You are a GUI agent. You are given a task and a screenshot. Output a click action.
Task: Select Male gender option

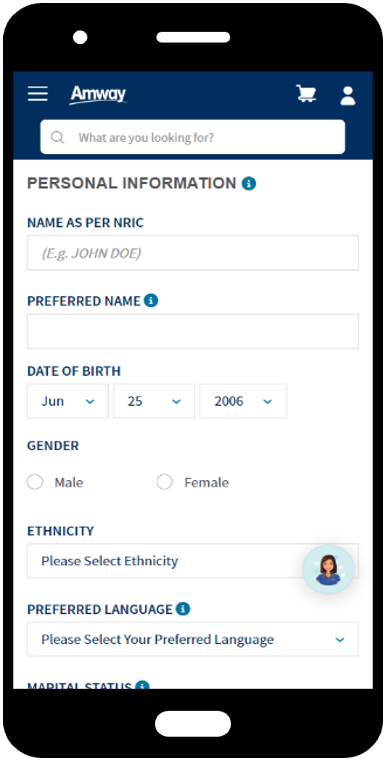(35, 483)
